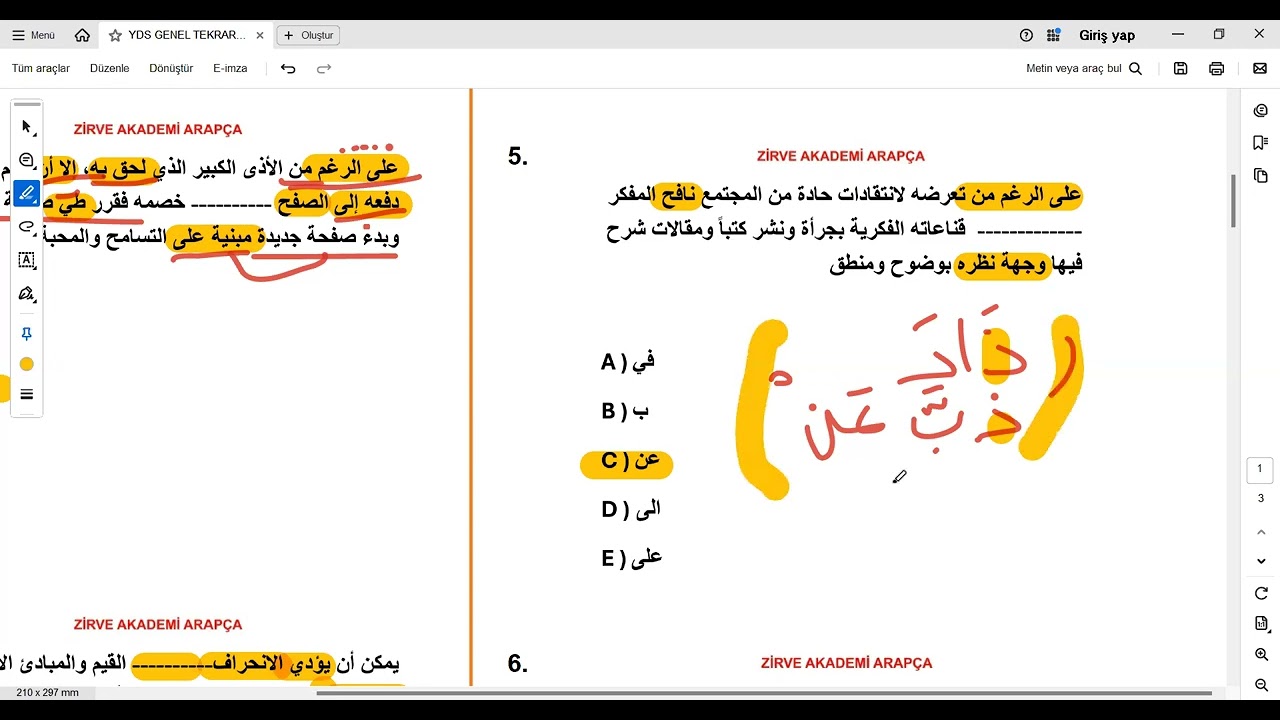1280x720 pixels.
Task: Go to the Home view icon
Action: (82, 35)
